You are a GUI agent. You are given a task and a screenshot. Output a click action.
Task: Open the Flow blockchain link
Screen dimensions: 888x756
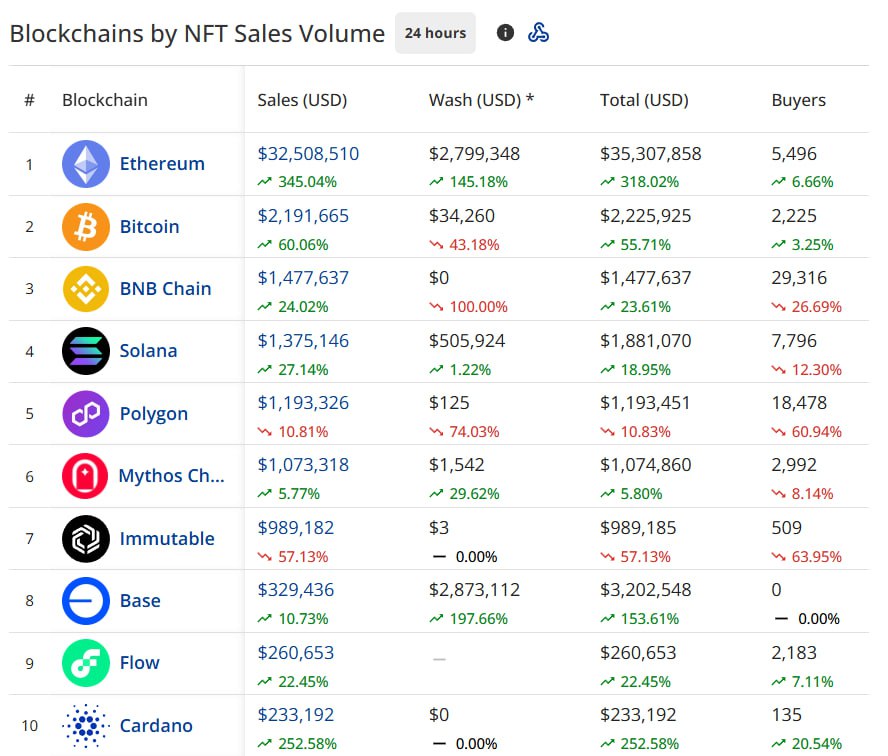(x=139, y=663)
